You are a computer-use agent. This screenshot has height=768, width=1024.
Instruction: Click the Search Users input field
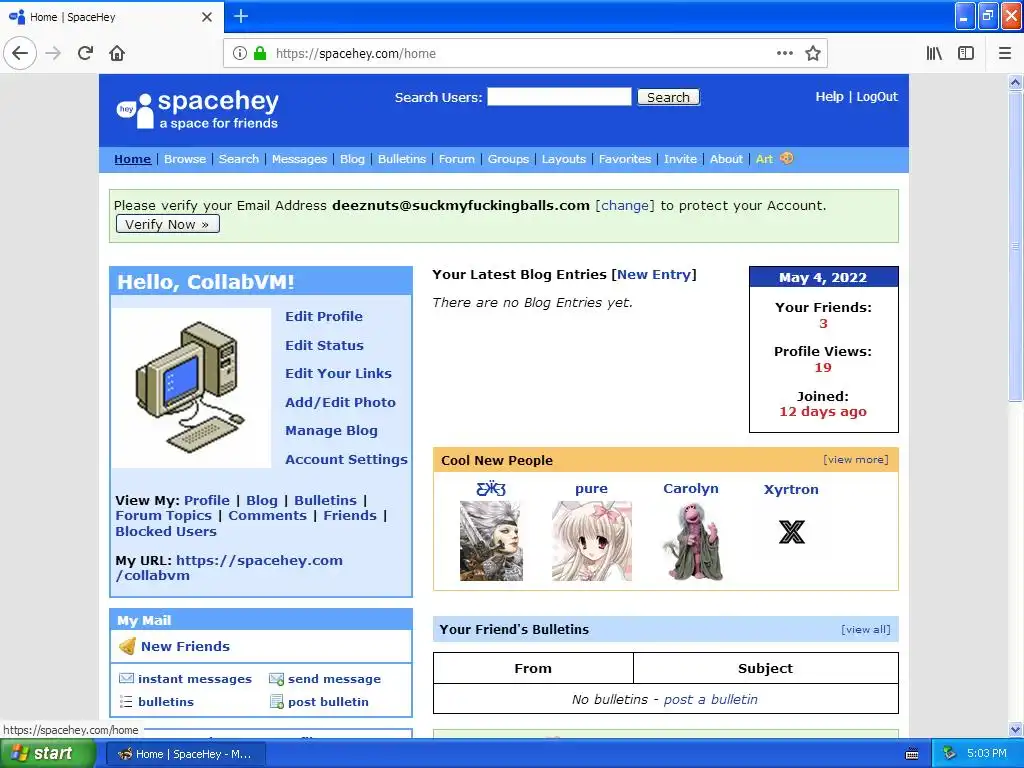click(559, 97)
